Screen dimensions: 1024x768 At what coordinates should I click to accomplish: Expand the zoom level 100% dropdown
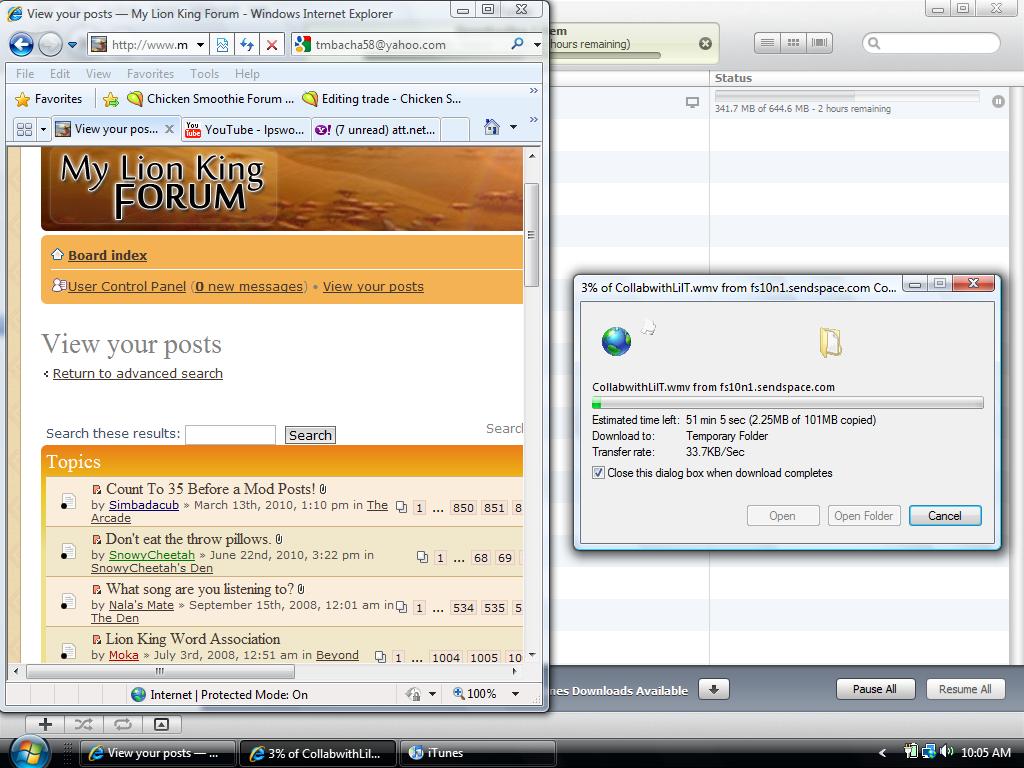pyautogui.click(x=515, y=694)
